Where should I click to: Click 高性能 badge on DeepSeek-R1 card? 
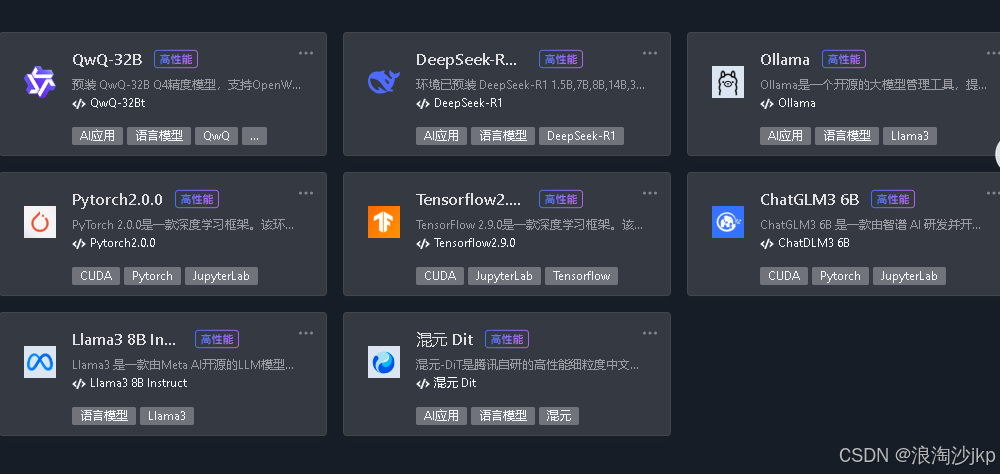[x=561, y=59]
